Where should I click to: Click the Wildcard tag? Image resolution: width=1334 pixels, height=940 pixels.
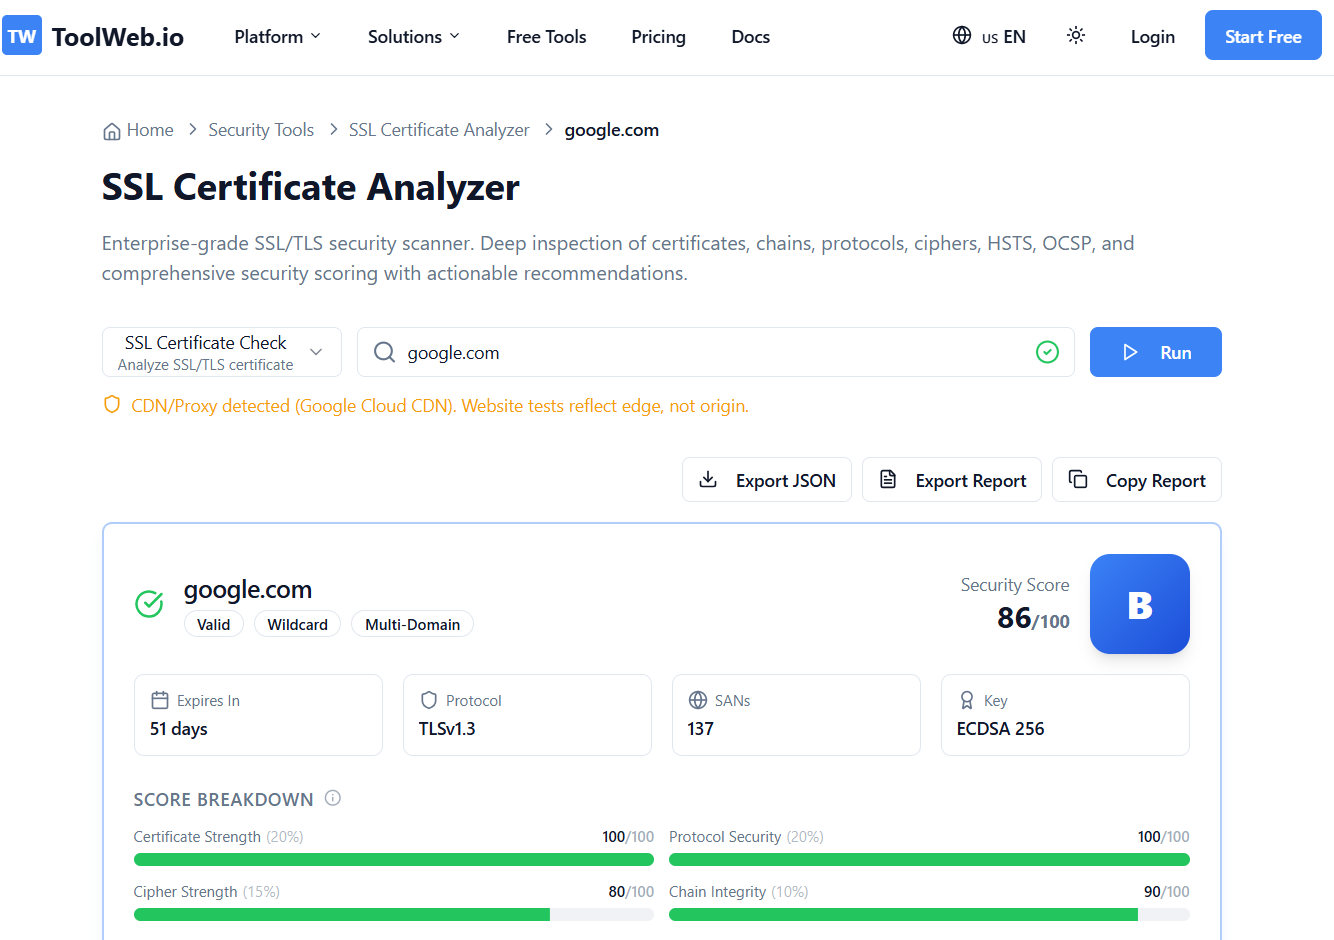[x=297, y=624]
